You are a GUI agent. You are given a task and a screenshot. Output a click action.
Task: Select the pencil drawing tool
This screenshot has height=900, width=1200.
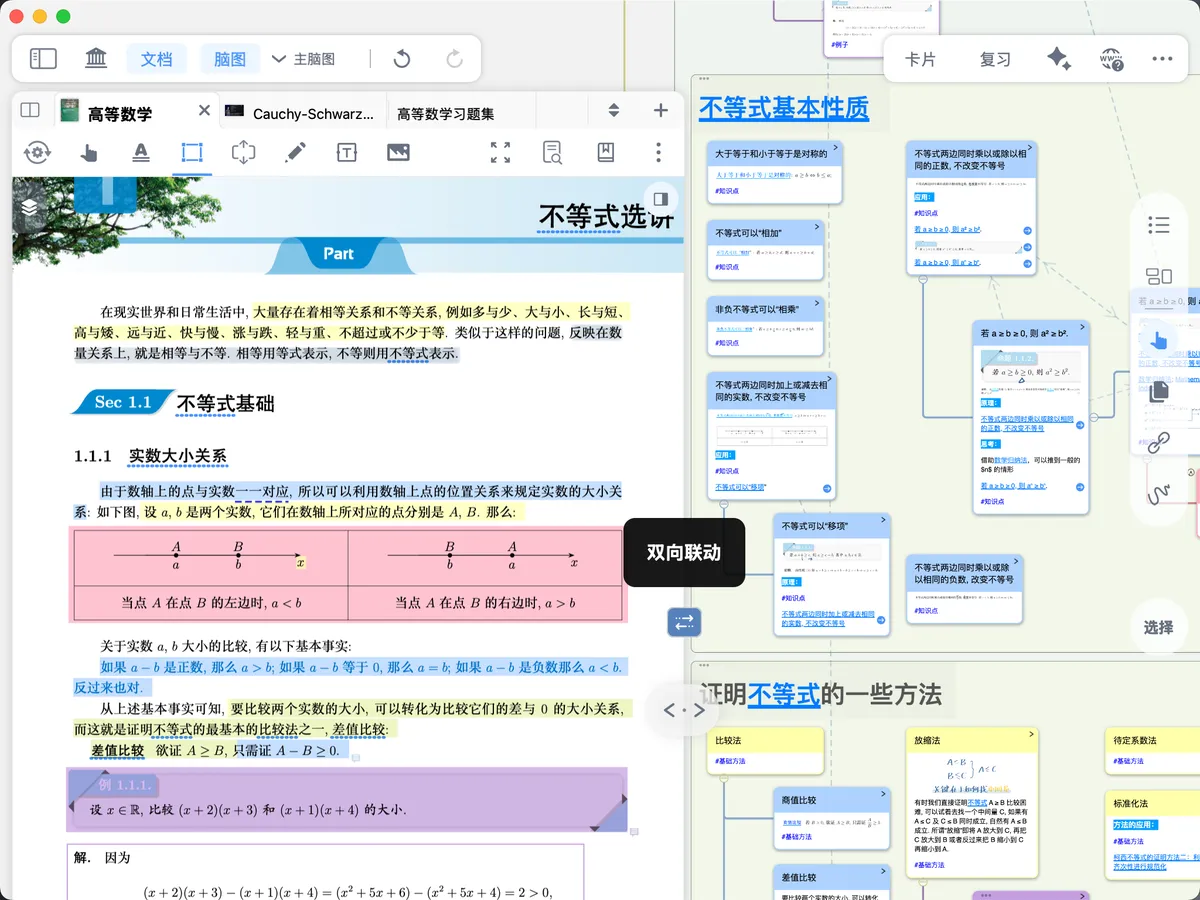coord(295,152)
